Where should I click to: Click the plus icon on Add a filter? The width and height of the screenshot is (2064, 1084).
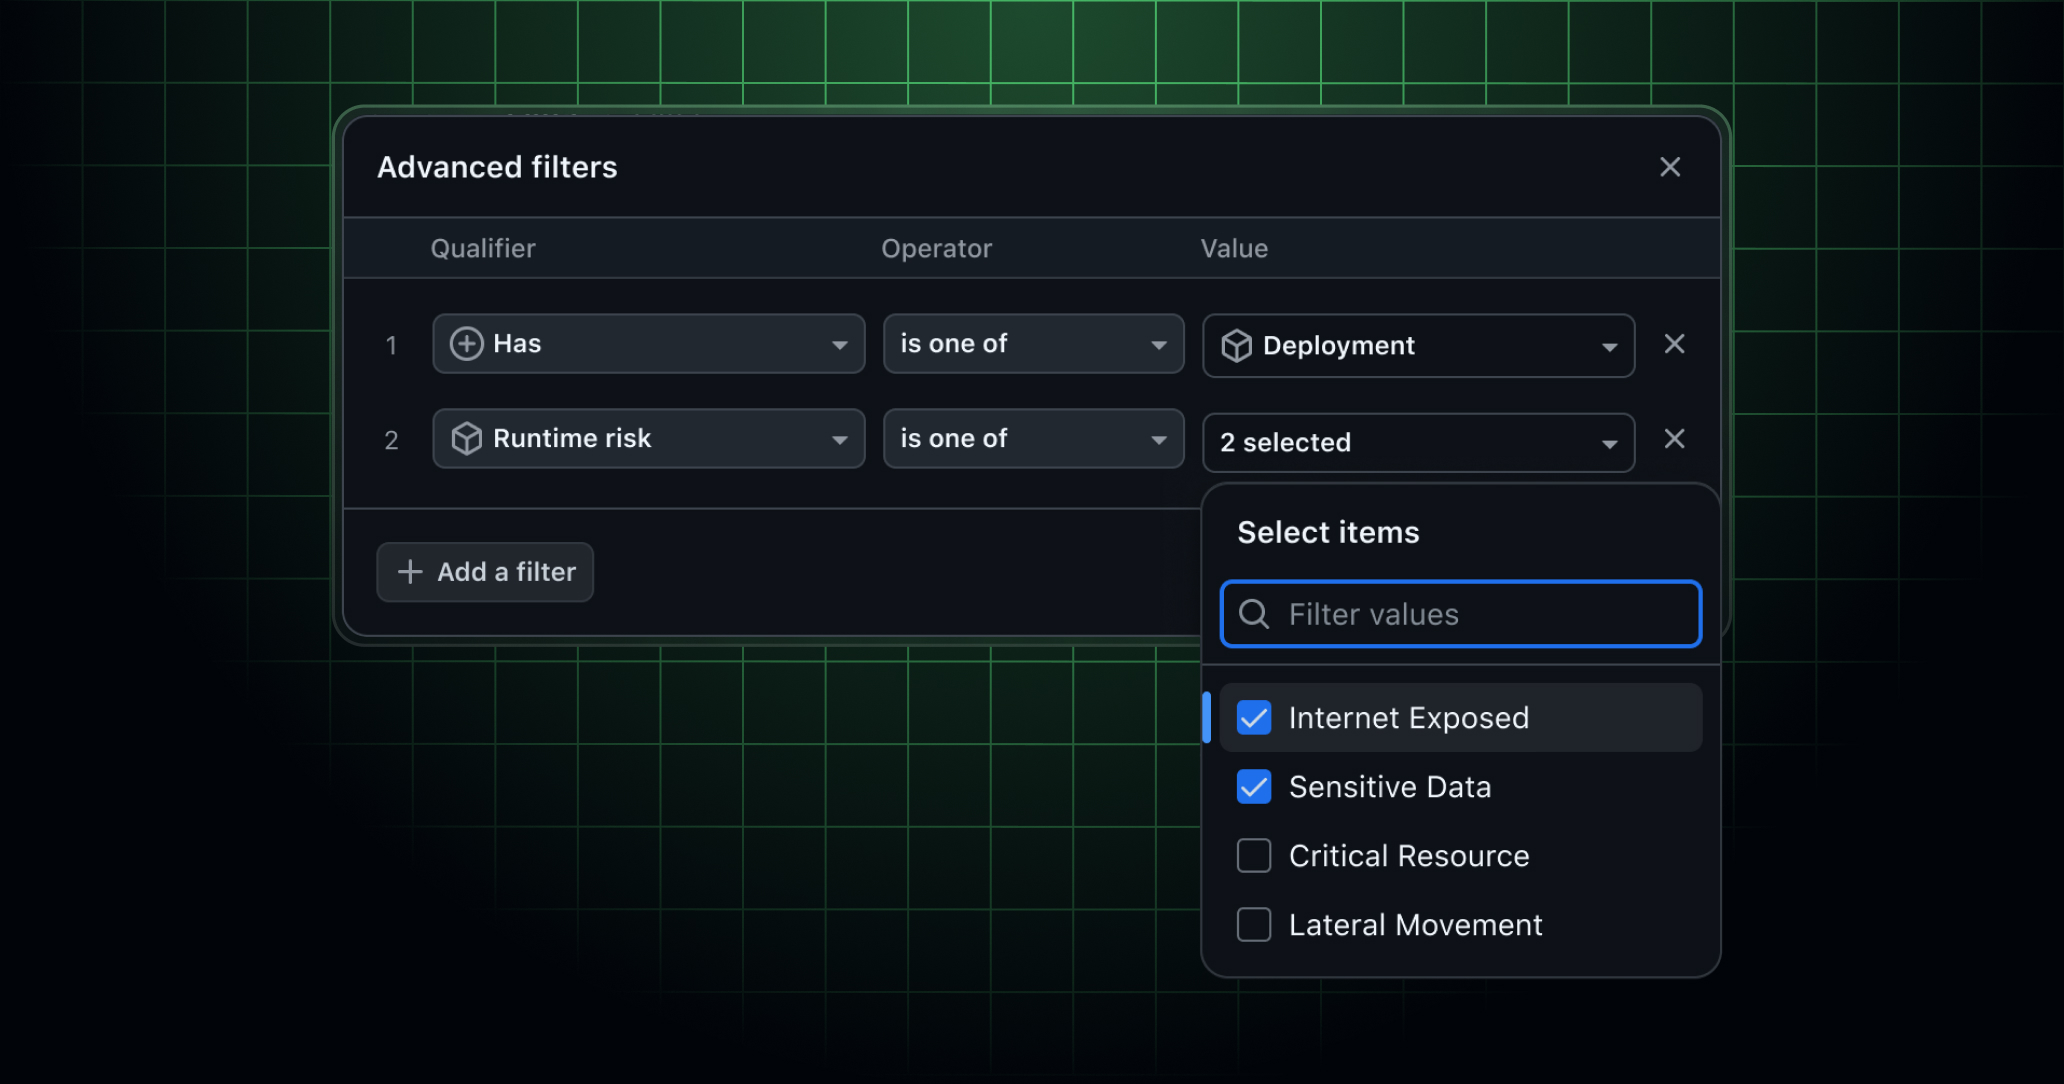[410, 571]
